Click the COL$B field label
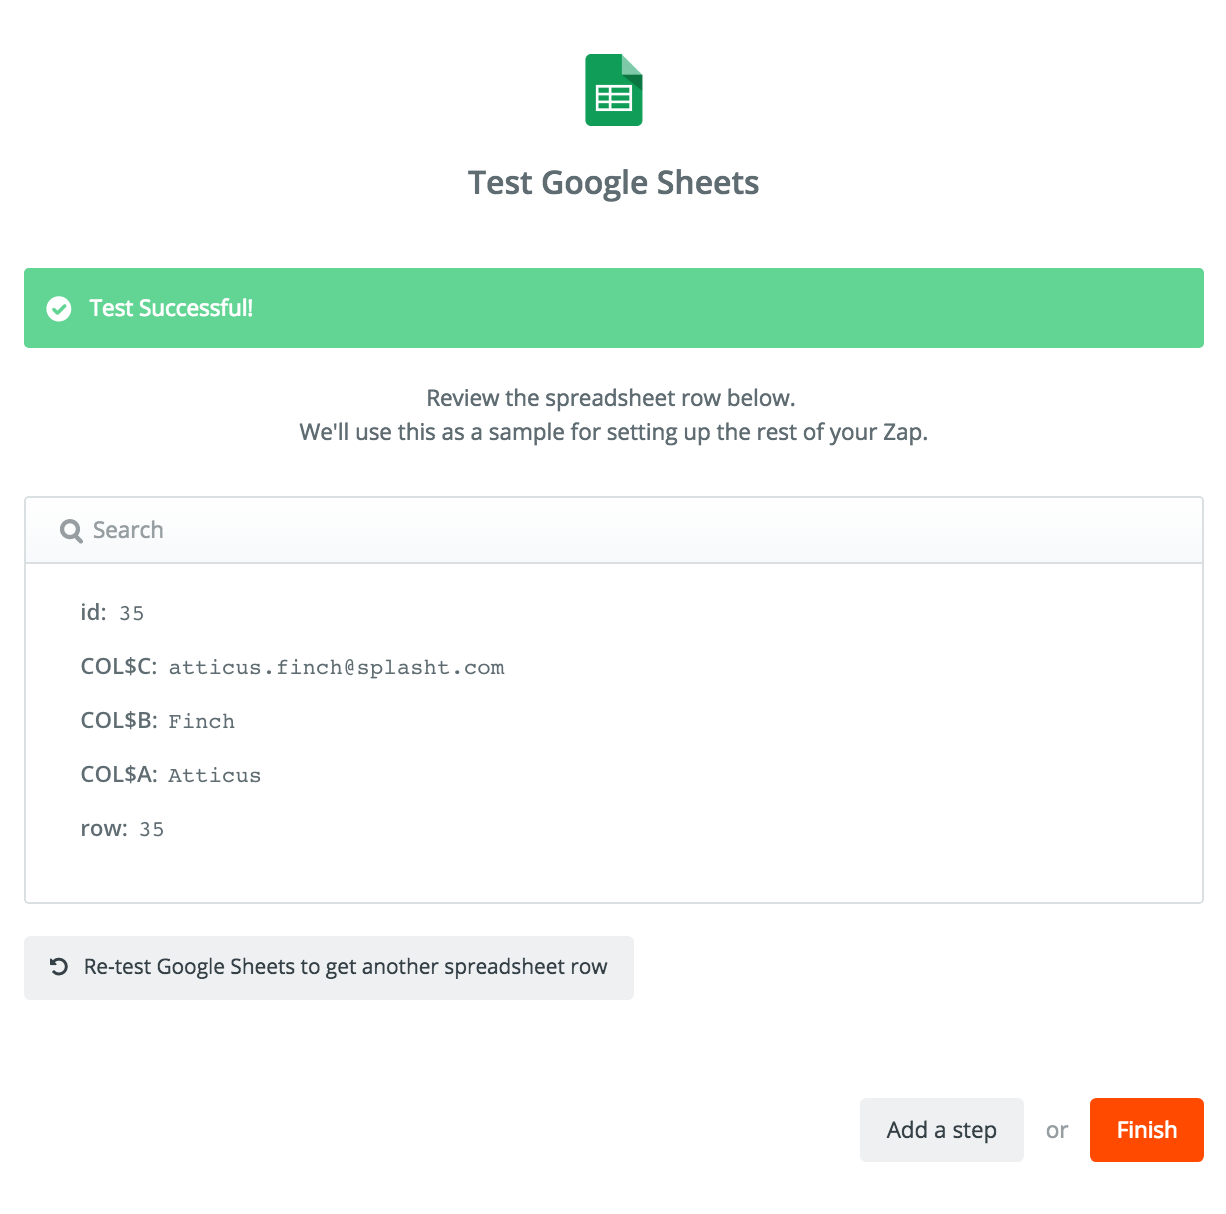The image size is (1226, 1214). click(x=119, y=721)
